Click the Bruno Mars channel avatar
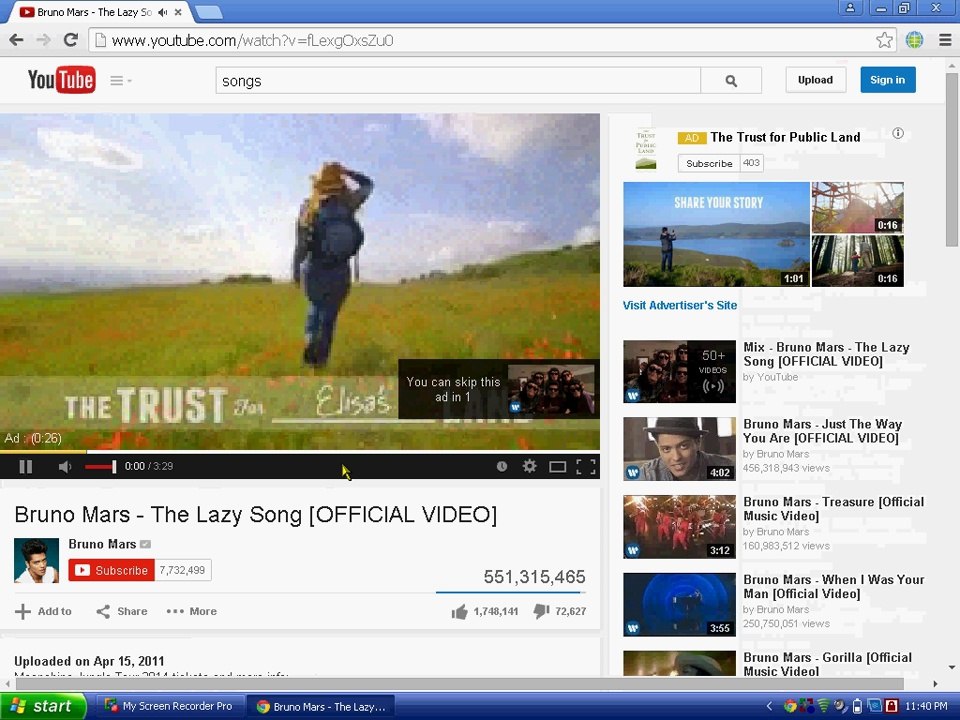960x720 pixels. tap(36, 560)
